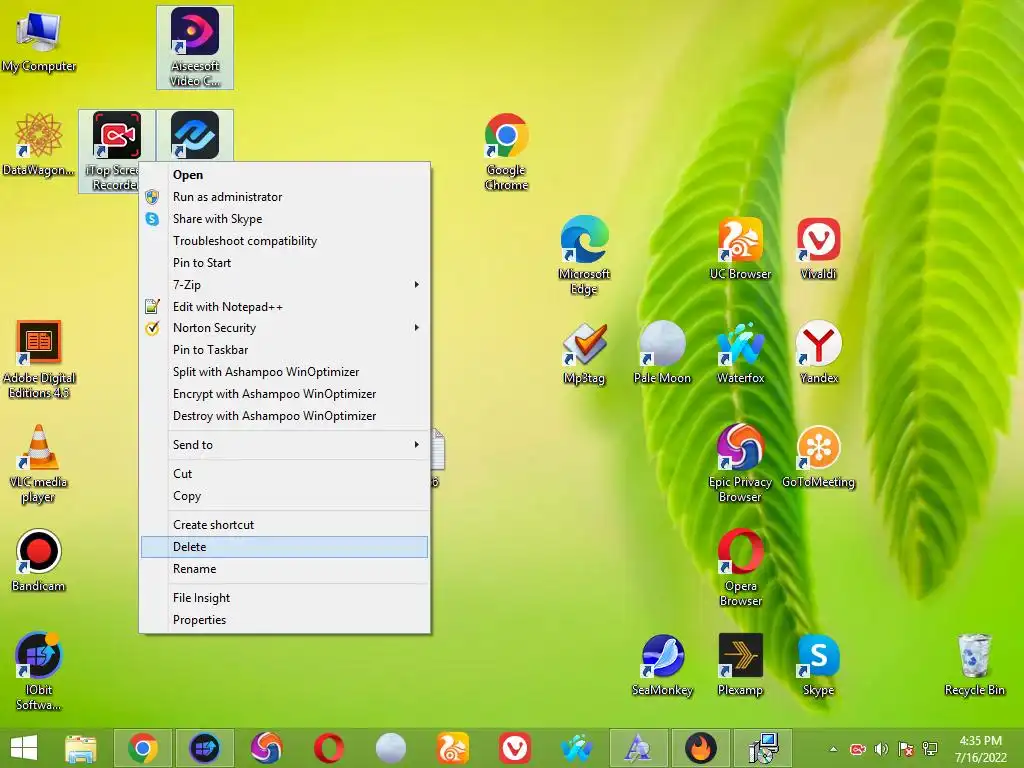Select the IObit Software desktop shortcut
This screenshot has height=768, width=1024.
click(x=39, y=671)
